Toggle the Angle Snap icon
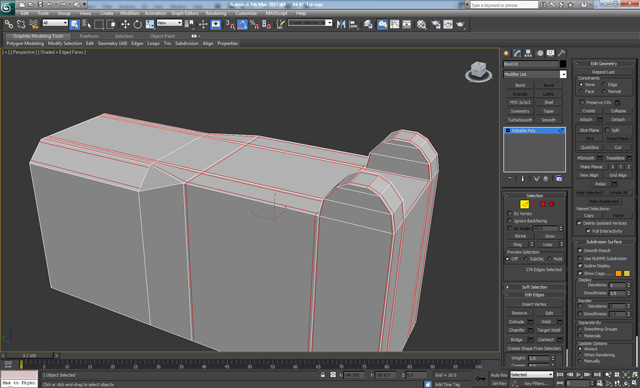The width and height of the screenshot is (640, 388). (x=242, y=24)
